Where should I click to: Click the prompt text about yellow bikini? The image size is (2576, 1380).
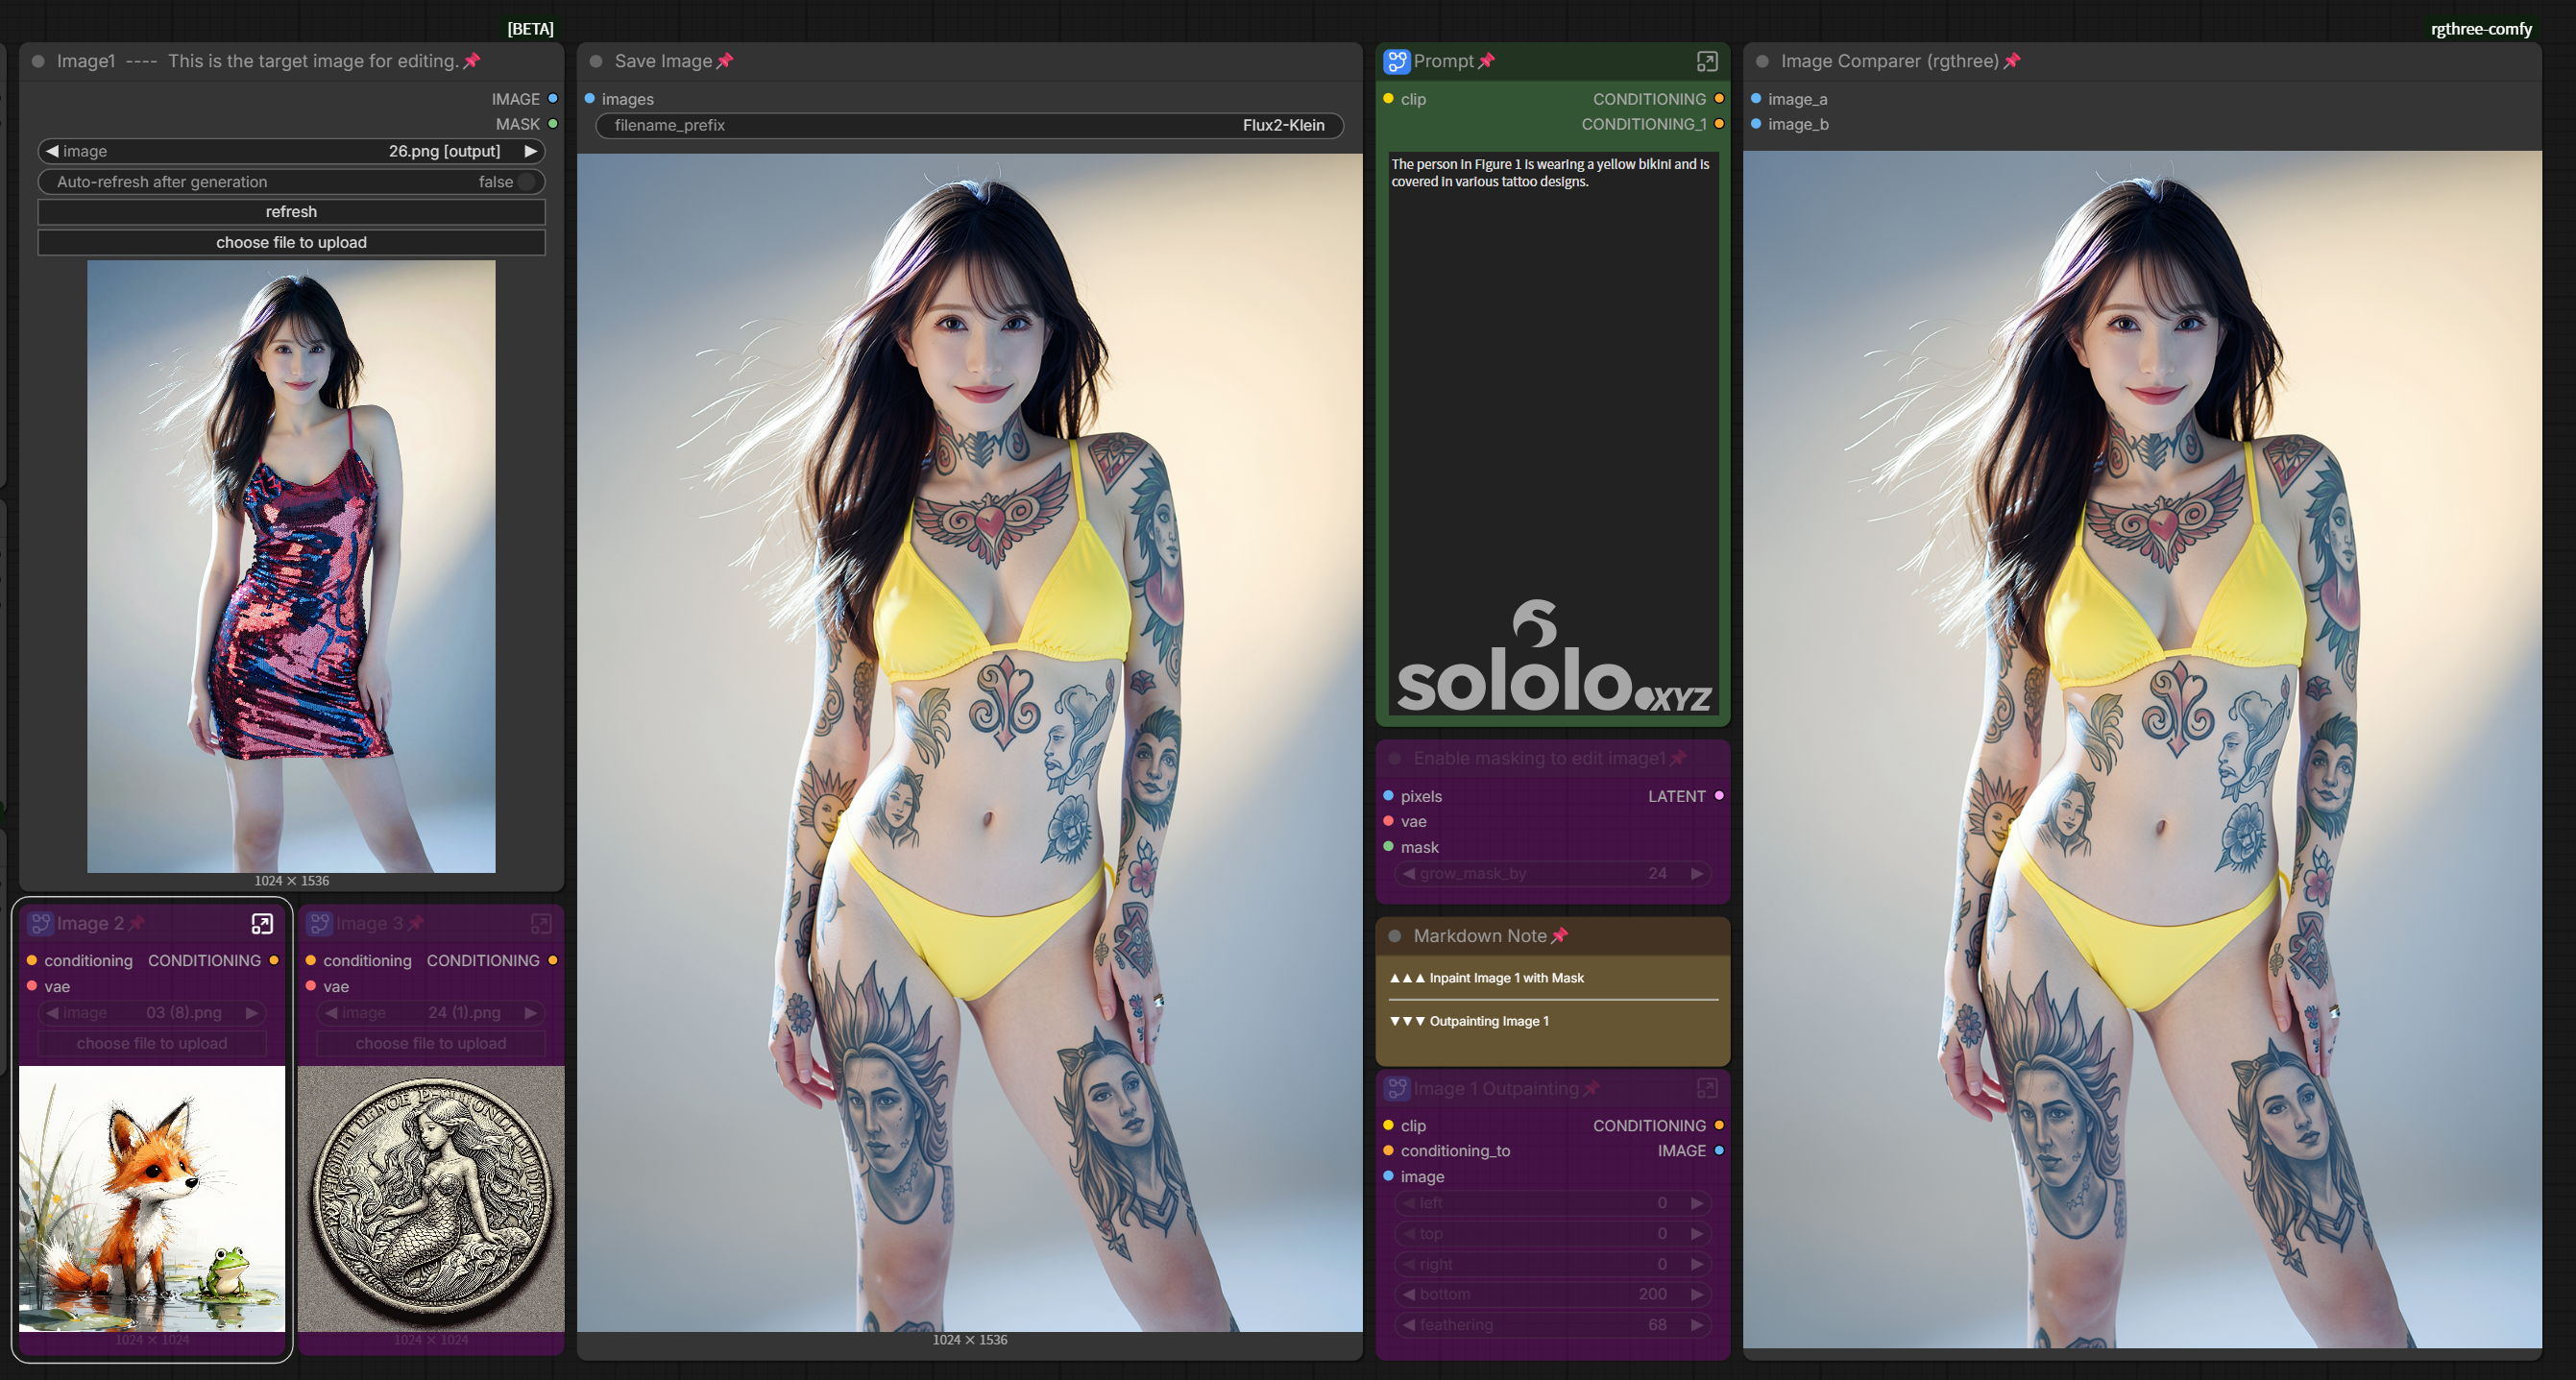pos(1550,173)
